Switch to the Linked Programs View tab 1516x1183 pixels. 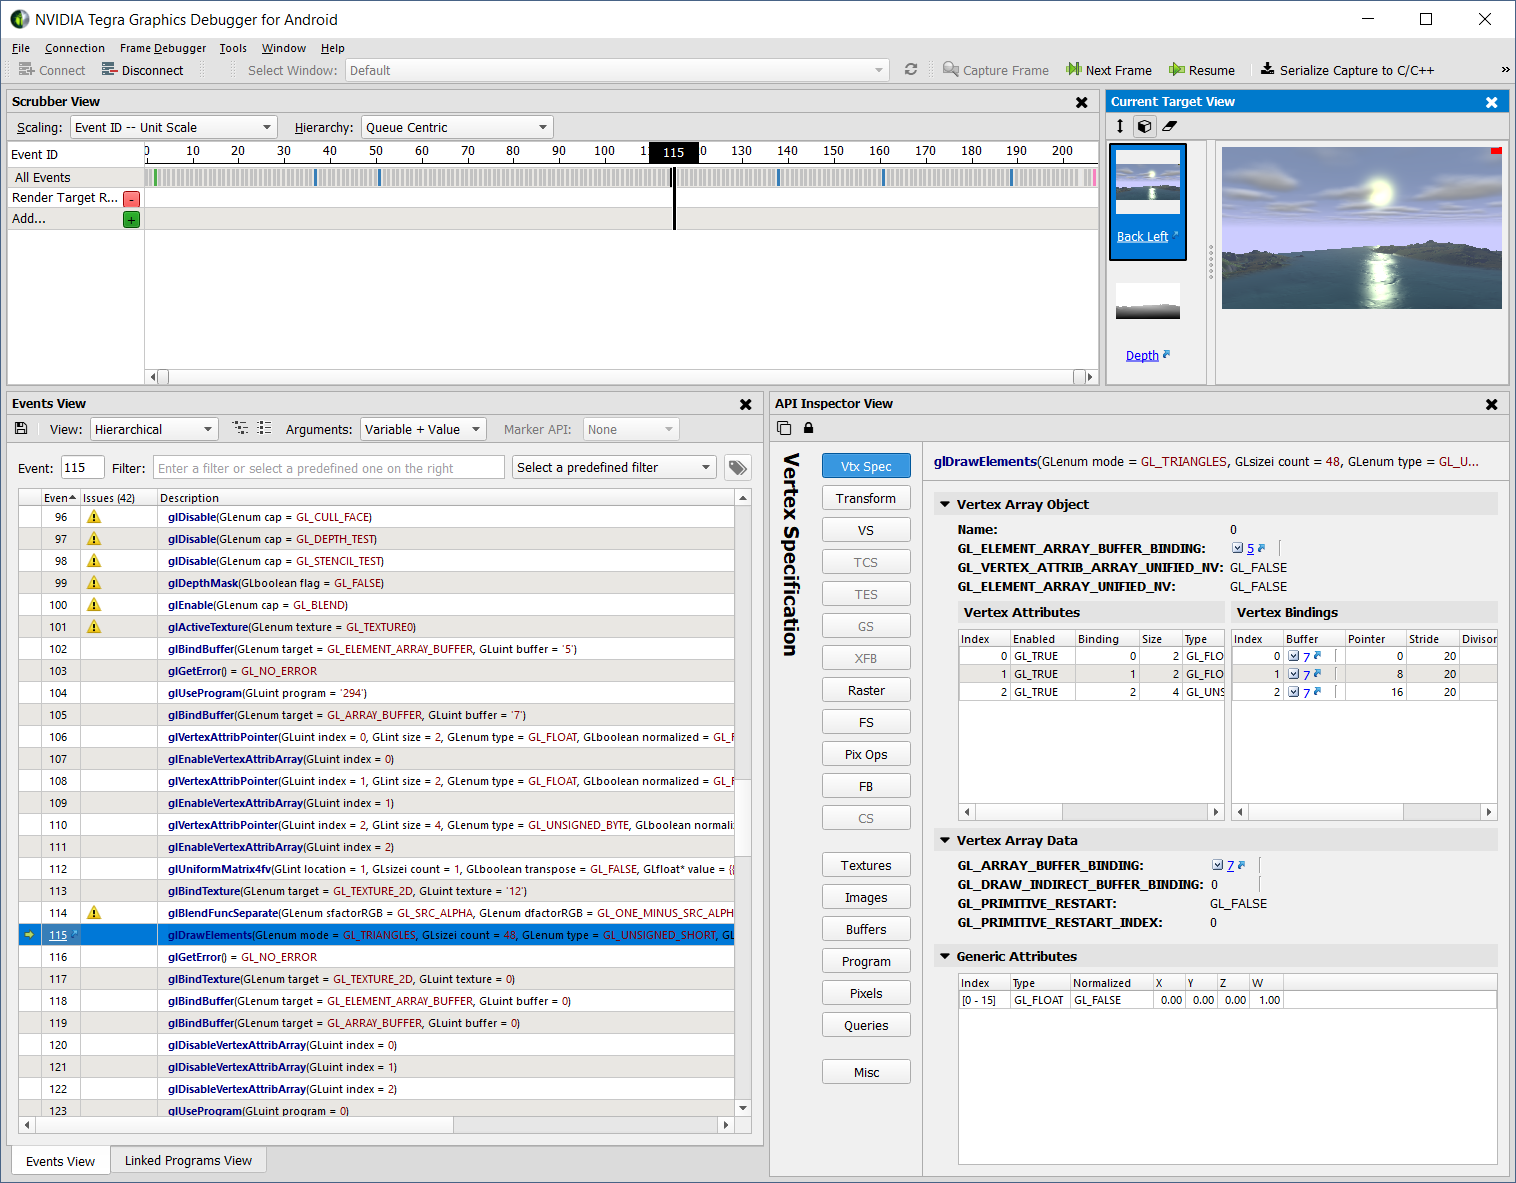pyautogui.click(x=187, y=1160)
